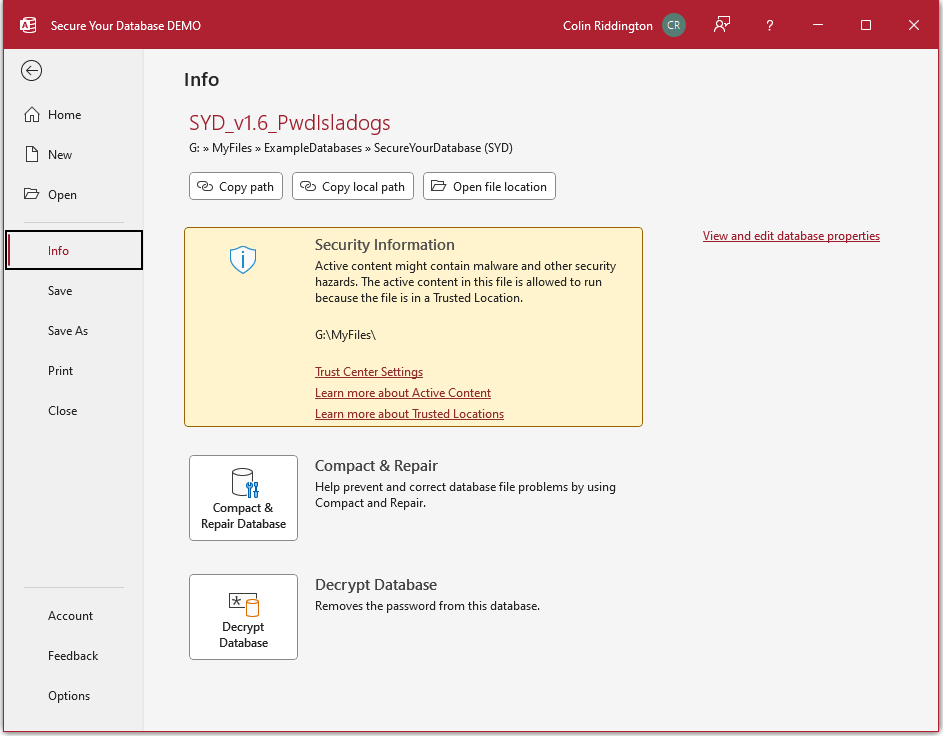Click Open file location button
Screen dimensions: 943x736
[x=490, y=186]
